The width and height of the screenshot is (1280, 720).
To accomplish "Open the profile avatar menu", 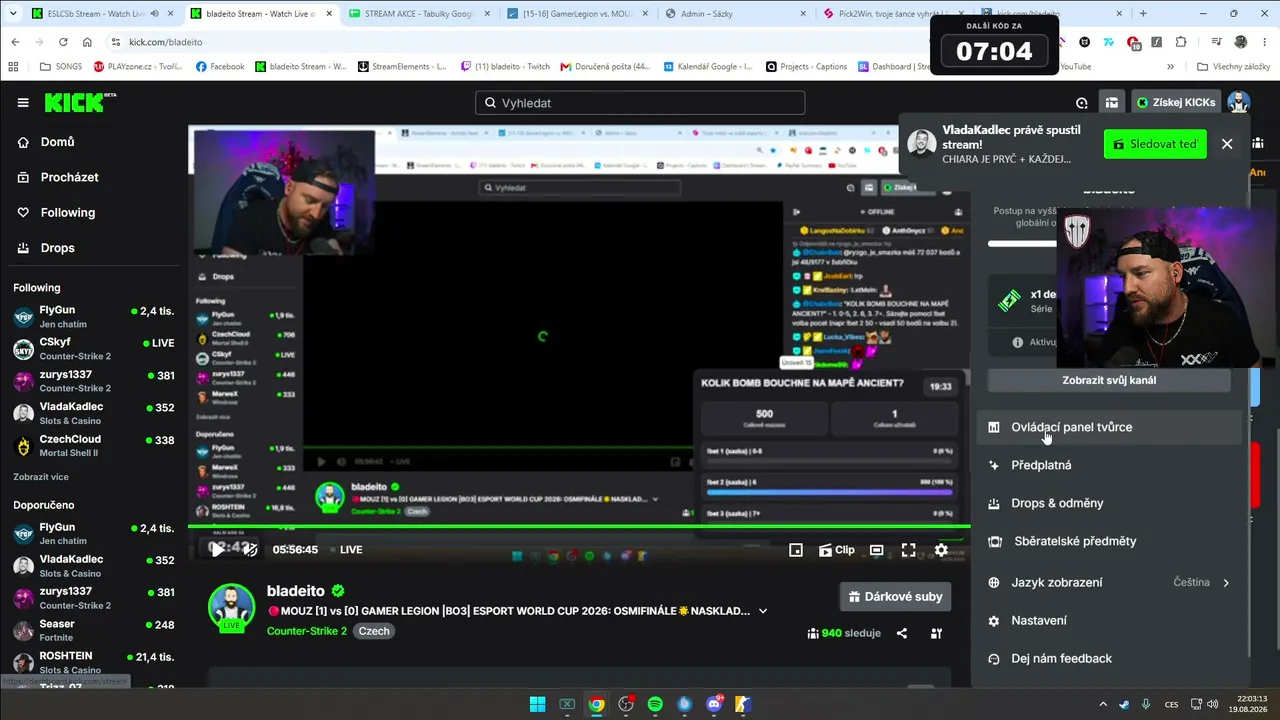I will (1239, 102).
